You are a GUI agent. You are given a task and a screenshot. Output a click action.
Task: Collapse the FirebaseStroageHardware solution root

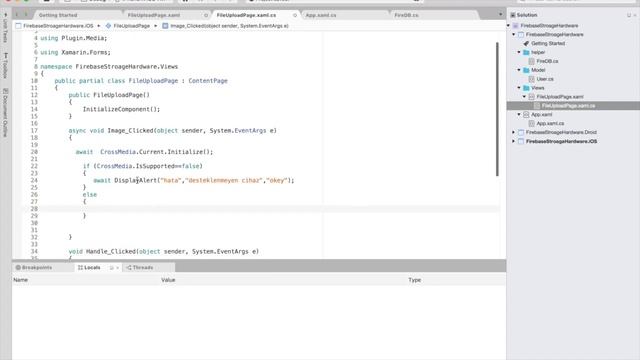pyautogui.click(x=509, y=26)
